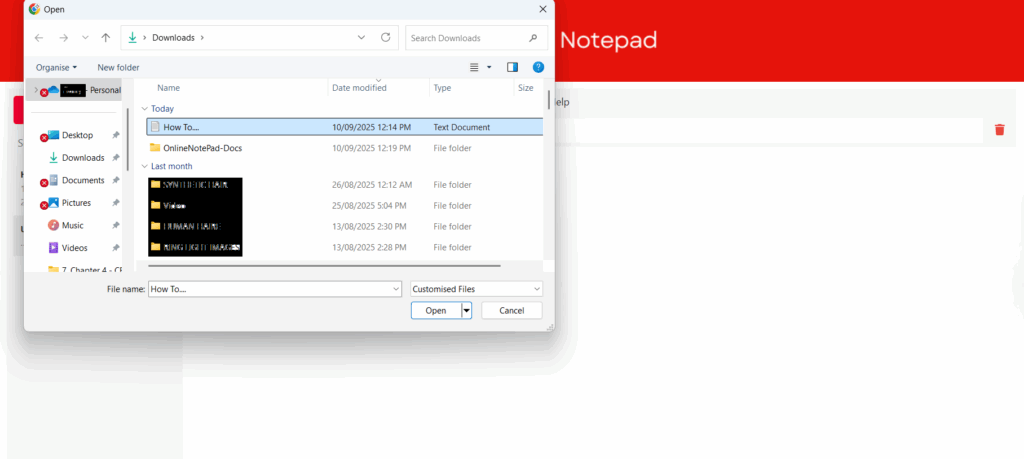1024x459 pixels.
Task: Click the Up directory arrow
Action: click(106, 38)
